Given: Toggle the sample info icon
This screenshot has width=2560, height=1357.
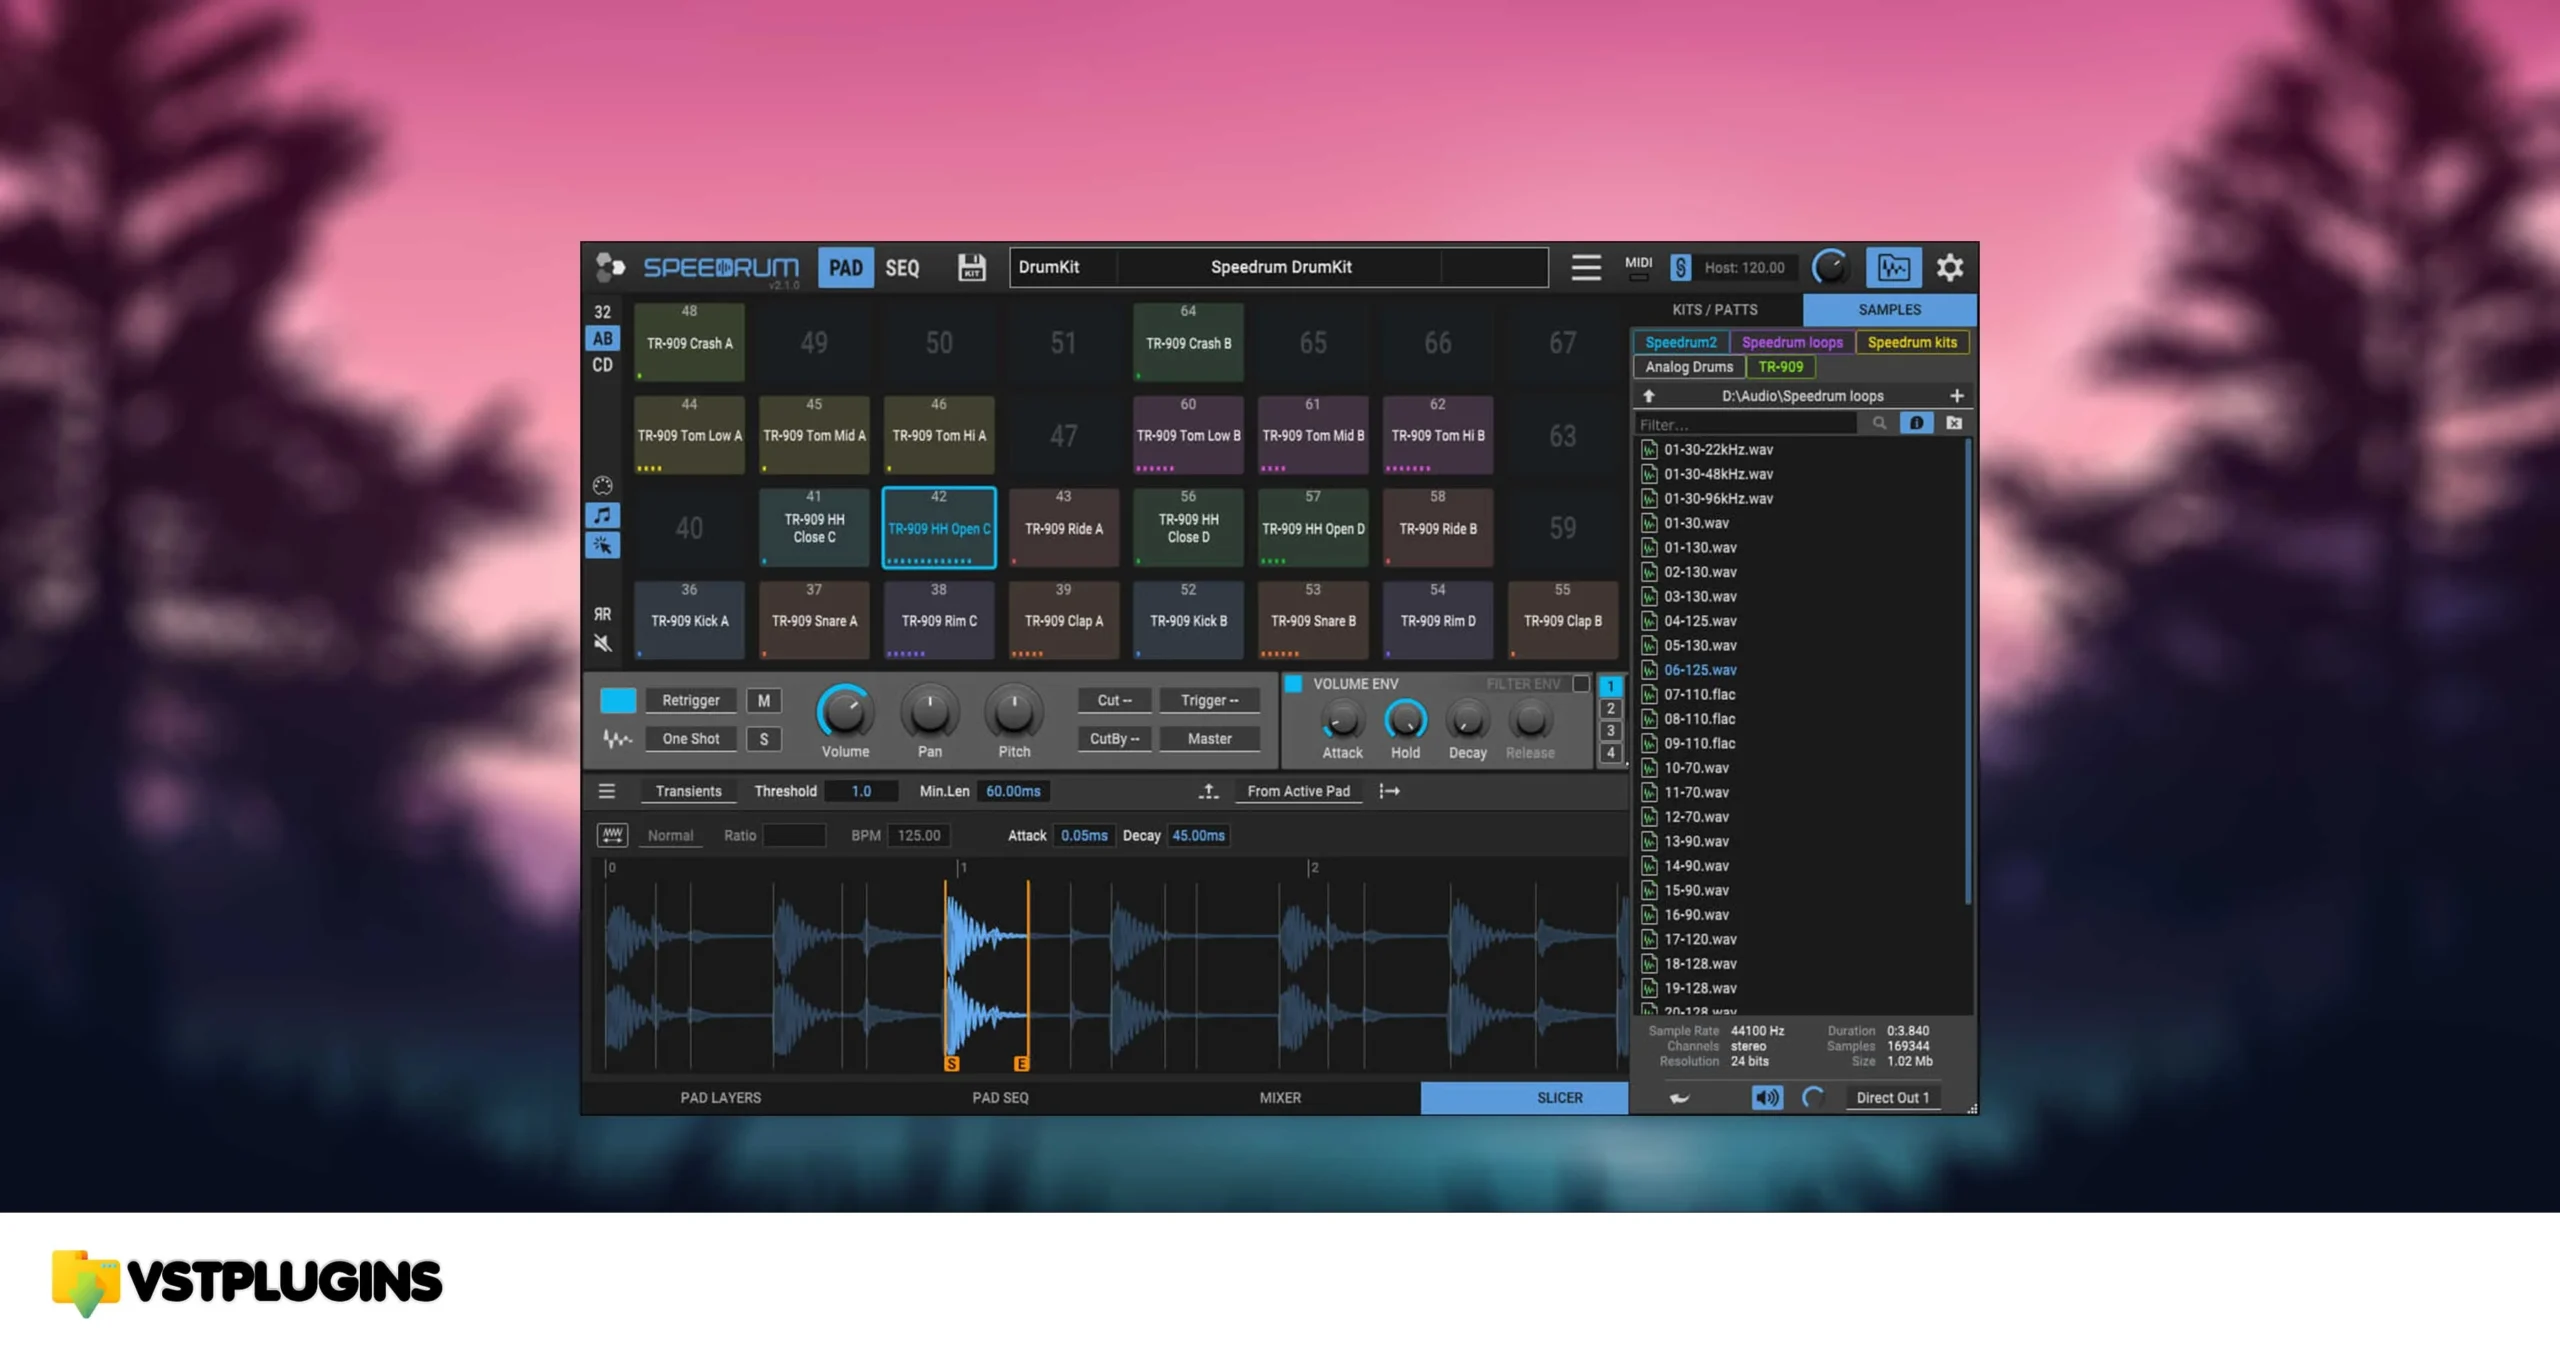Looking at the screenshot, I should [x=1915, y=423].
